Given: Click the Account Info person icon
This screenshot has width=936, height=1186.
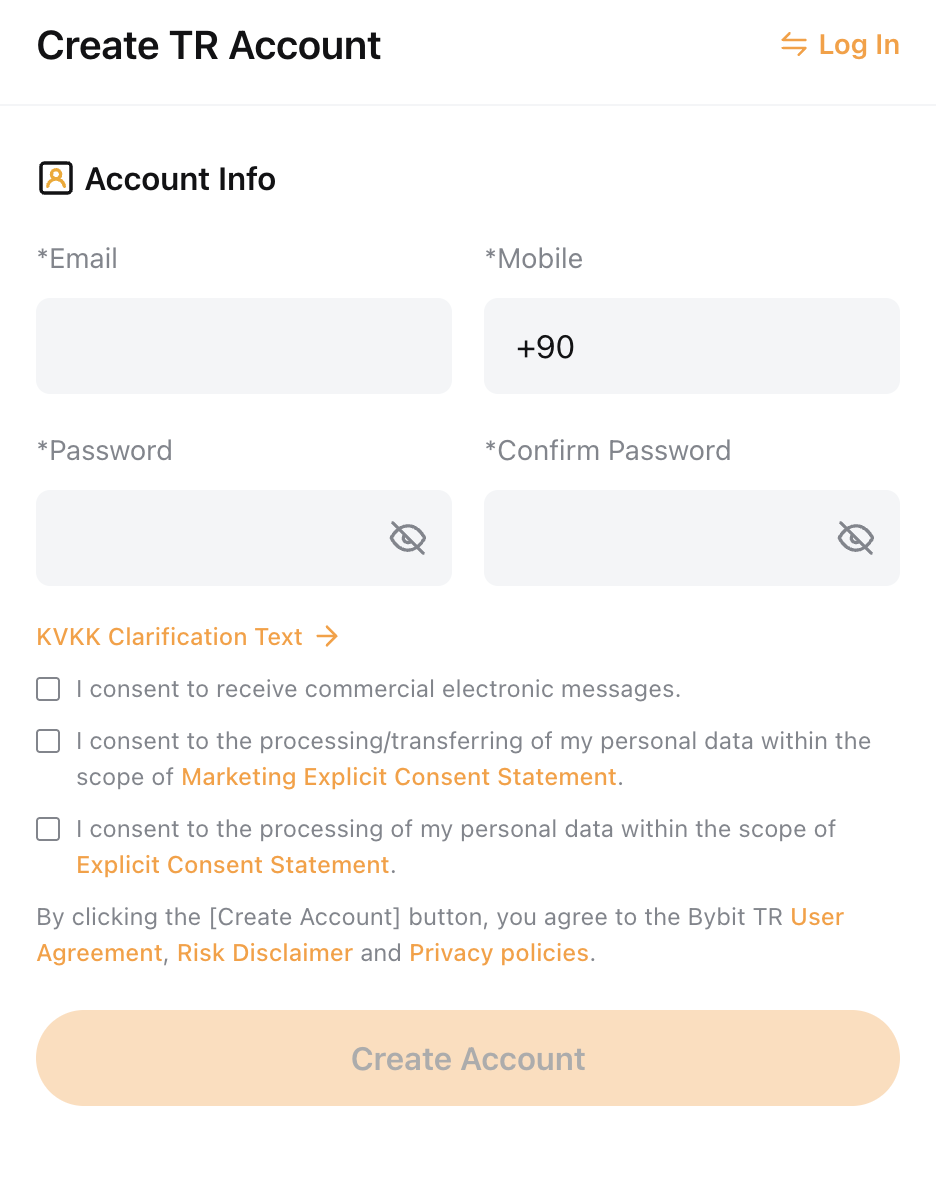Looking at the screenshot, I should 56,179.
